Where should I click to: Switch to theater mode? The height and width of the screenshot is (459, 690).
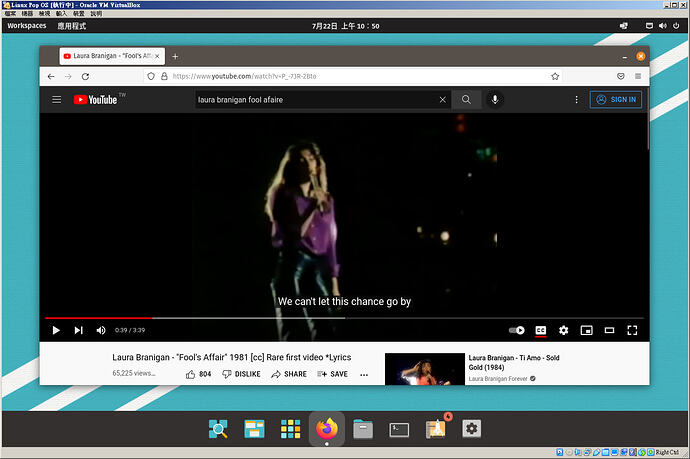[x=609, y=330]
